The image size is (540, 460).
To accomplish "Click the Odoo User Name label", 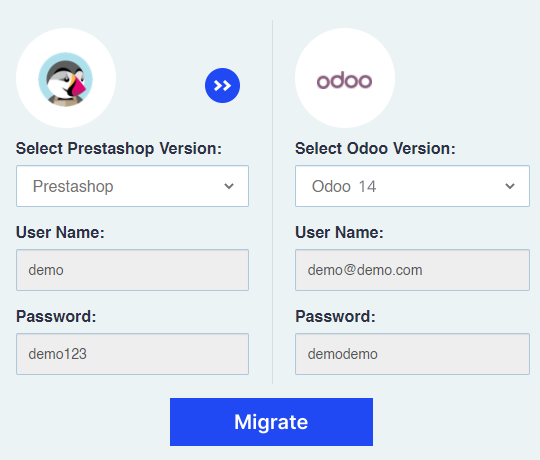I will (x=339, y=232).
